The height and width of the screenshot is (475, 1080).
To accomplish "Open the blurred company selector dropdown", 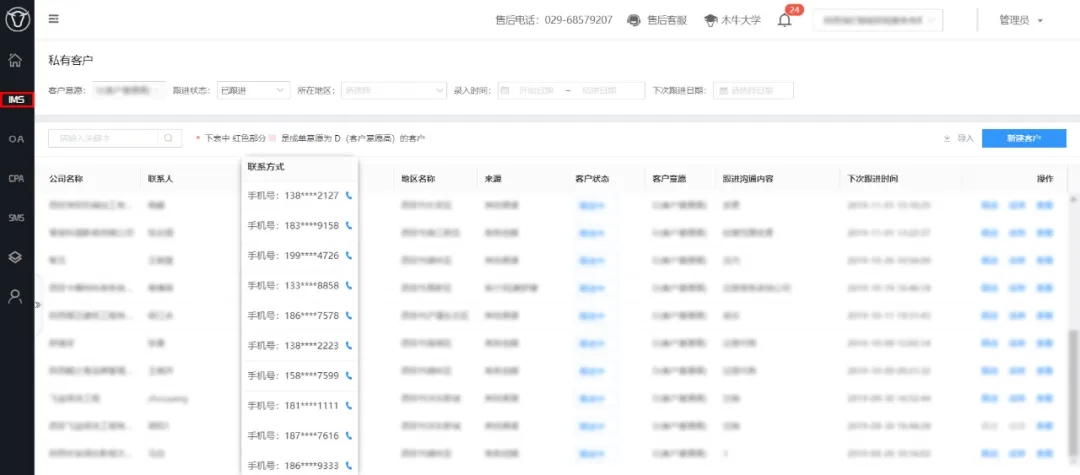I will (878, 21).
